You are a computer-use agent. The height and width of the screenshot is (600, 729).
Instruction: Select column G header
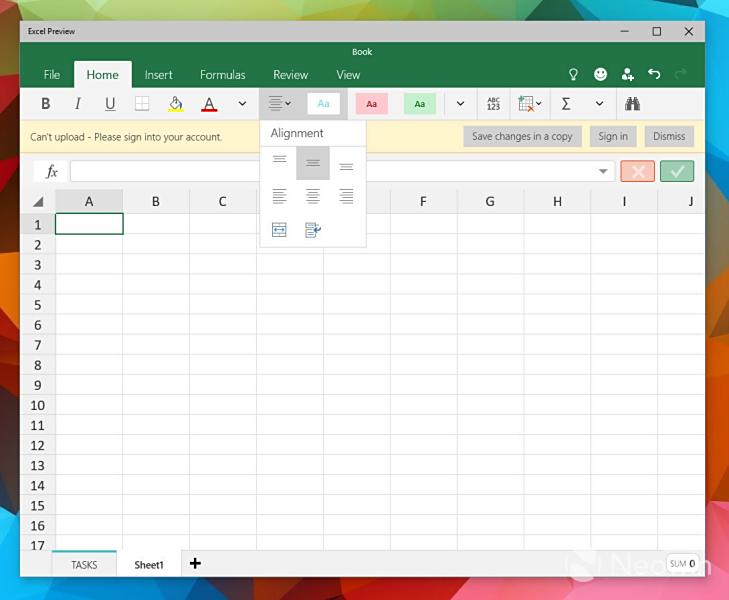click(490, 201)
